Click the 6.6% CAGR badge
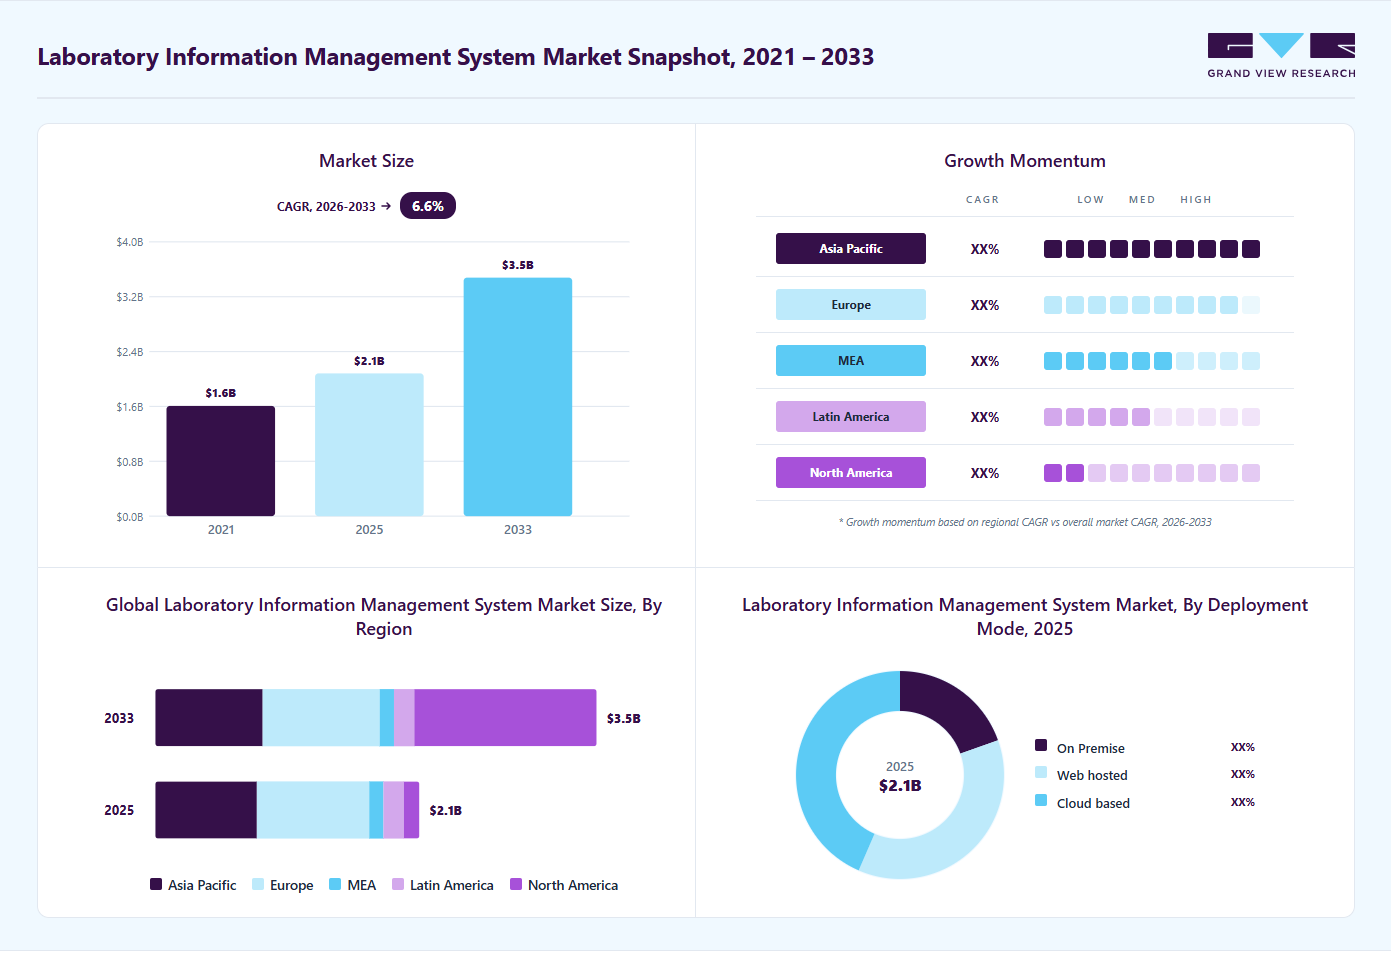Image resolution: width=1391 pixels, height=955 pixels. coord(428,206)
